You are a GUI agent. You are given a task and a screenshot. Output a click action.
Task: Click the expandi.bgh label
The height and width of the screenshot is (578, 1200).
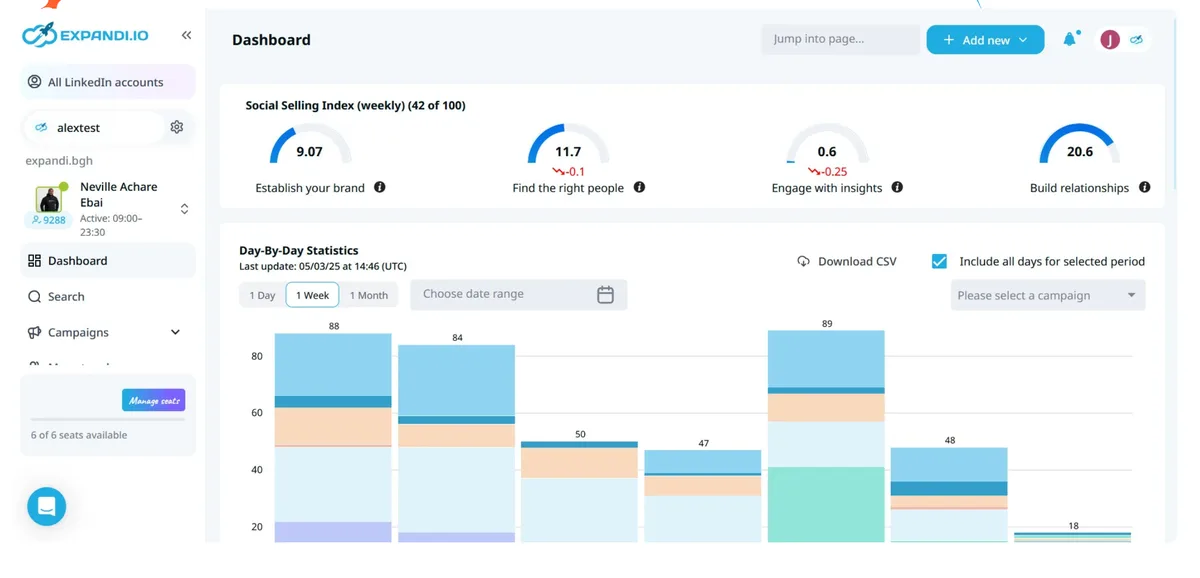[59, 160]
